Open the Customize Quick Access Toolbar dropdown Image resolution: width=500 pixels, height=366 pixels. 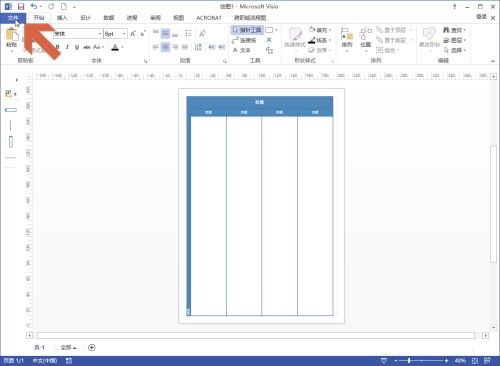(x=74, y=7)
